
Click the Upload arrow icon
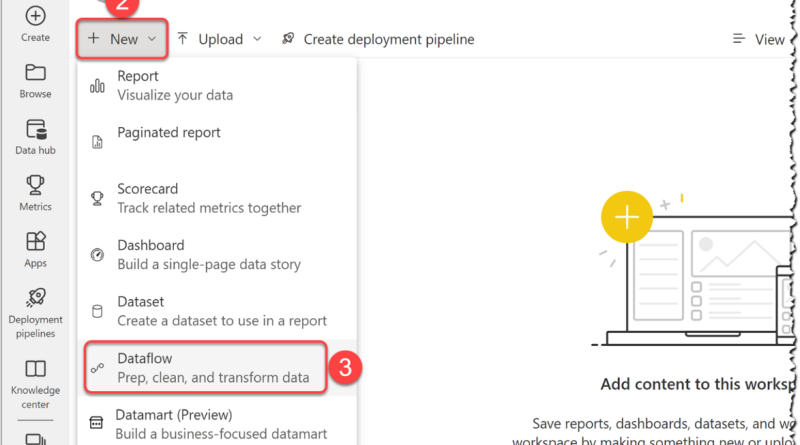click(183, 38)
